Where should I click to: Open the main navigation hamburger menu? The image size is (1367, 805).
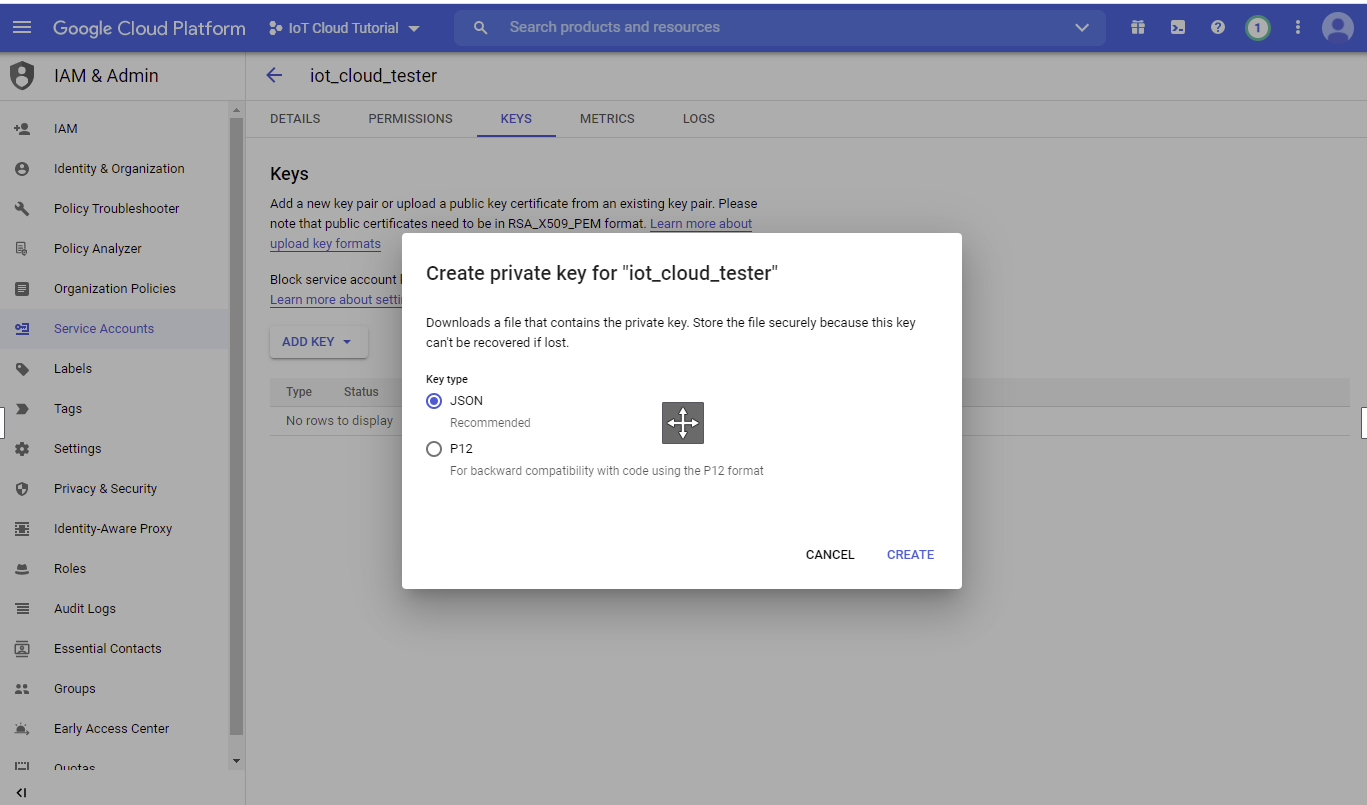[22, 28]
